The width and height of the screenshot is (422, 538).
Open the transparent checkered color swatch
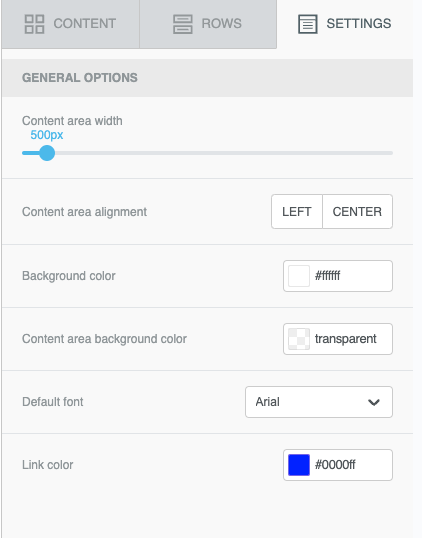tap(299, 339)
